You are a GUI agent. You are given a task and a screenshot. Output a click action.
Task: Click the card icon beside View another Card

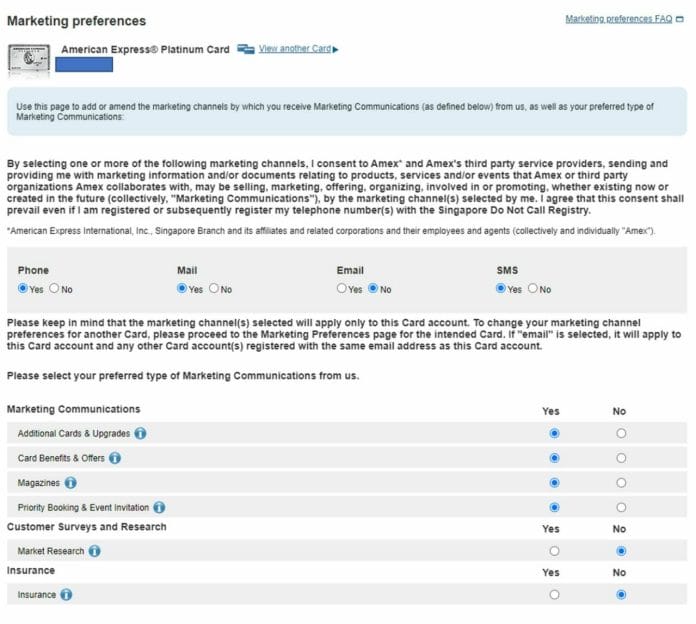[x=246, y=49]
